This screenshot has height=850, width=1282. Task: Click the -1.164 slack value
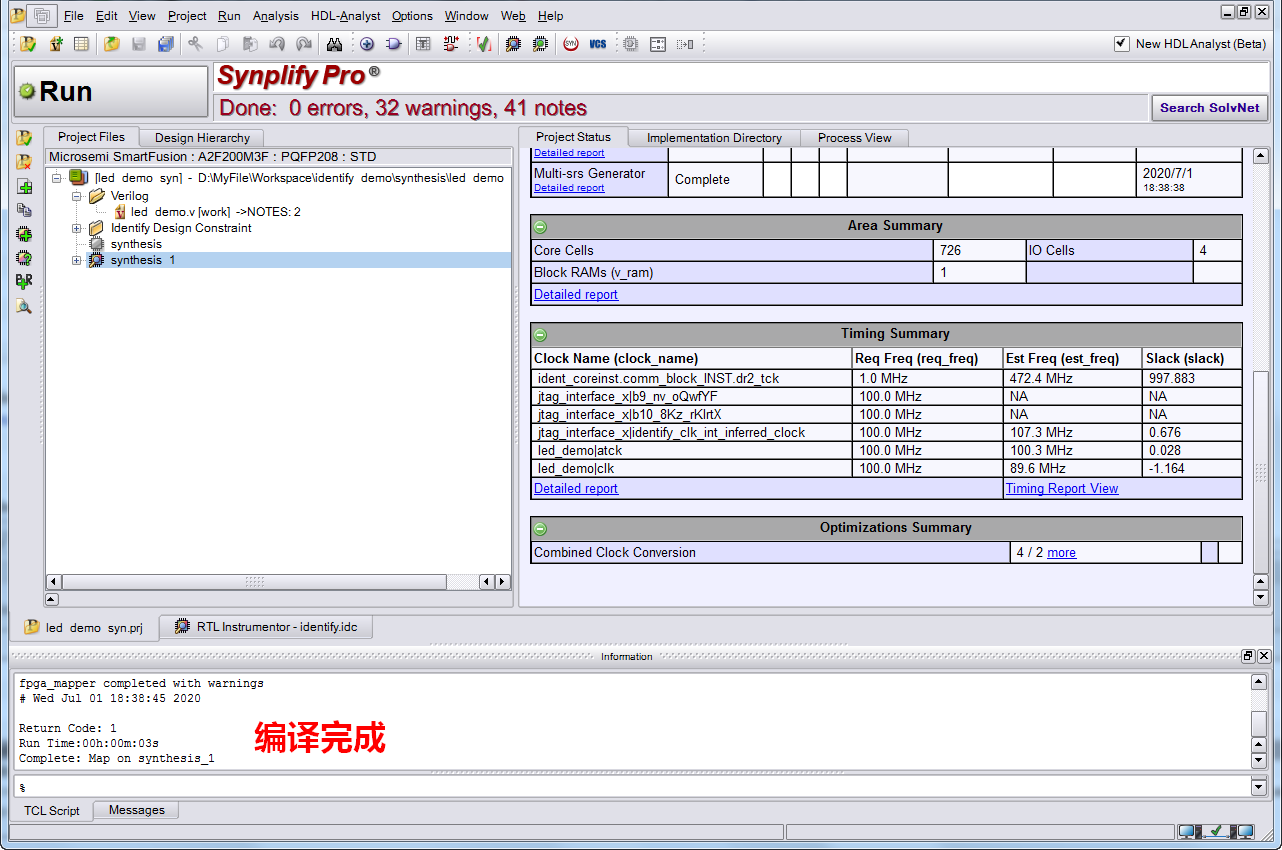1167,469
